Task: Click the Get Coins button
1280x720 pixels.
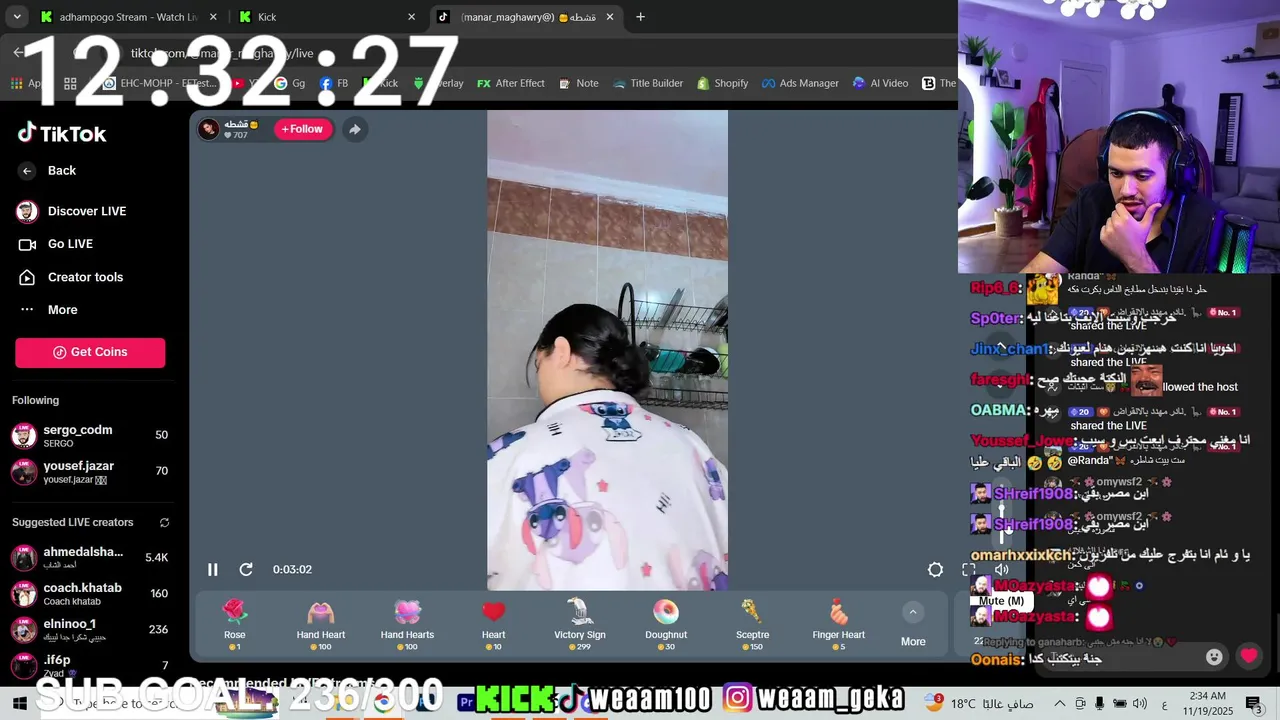Action: [x=90, y=352]
